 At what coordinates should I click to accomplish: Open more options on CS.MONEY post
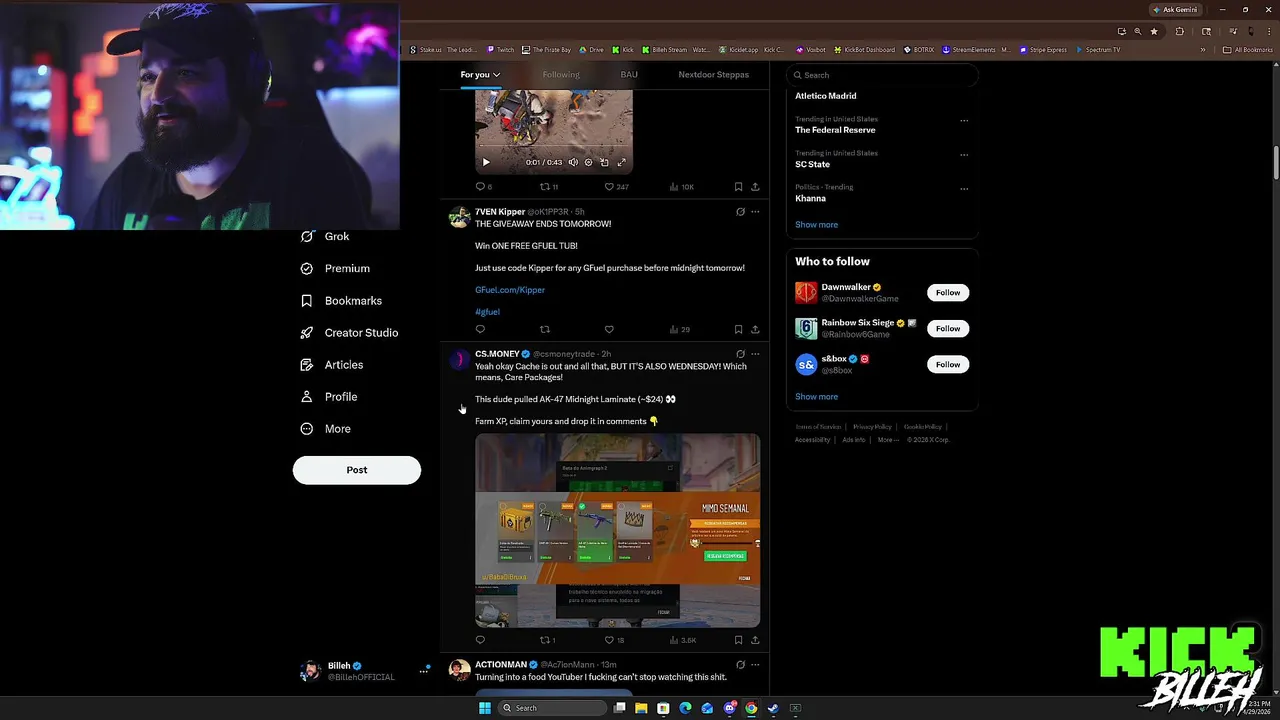(x=755, y=354)
